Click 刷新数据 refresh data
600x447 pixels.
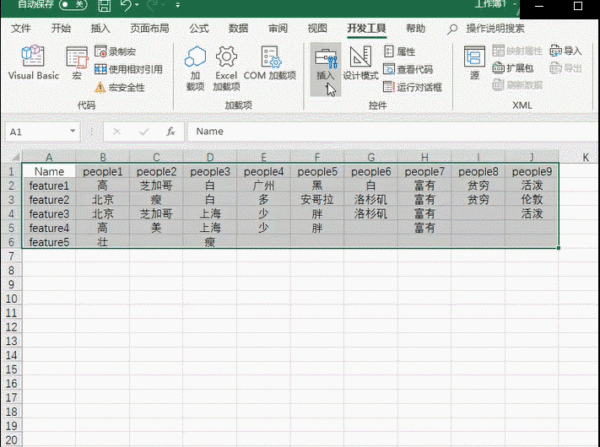[x=517, y=85]
